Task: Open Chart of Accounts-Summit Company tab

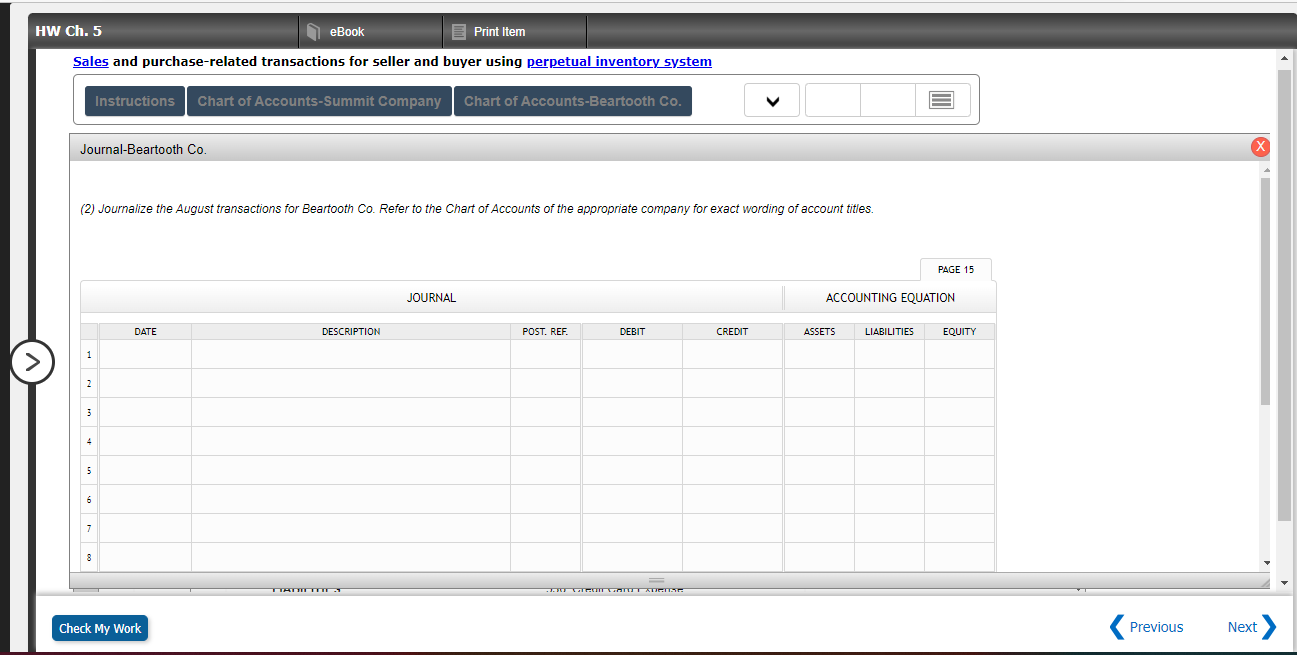Action: tap(319, 100)
